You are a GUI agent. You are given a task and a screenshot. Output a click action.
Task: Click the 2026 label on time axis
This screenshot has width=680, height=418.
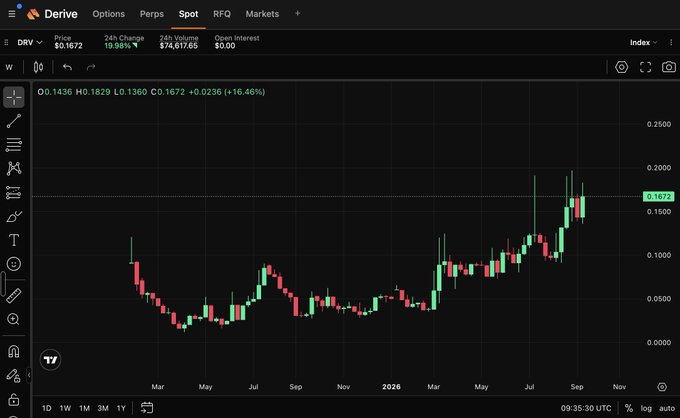(x=391, y=387)
